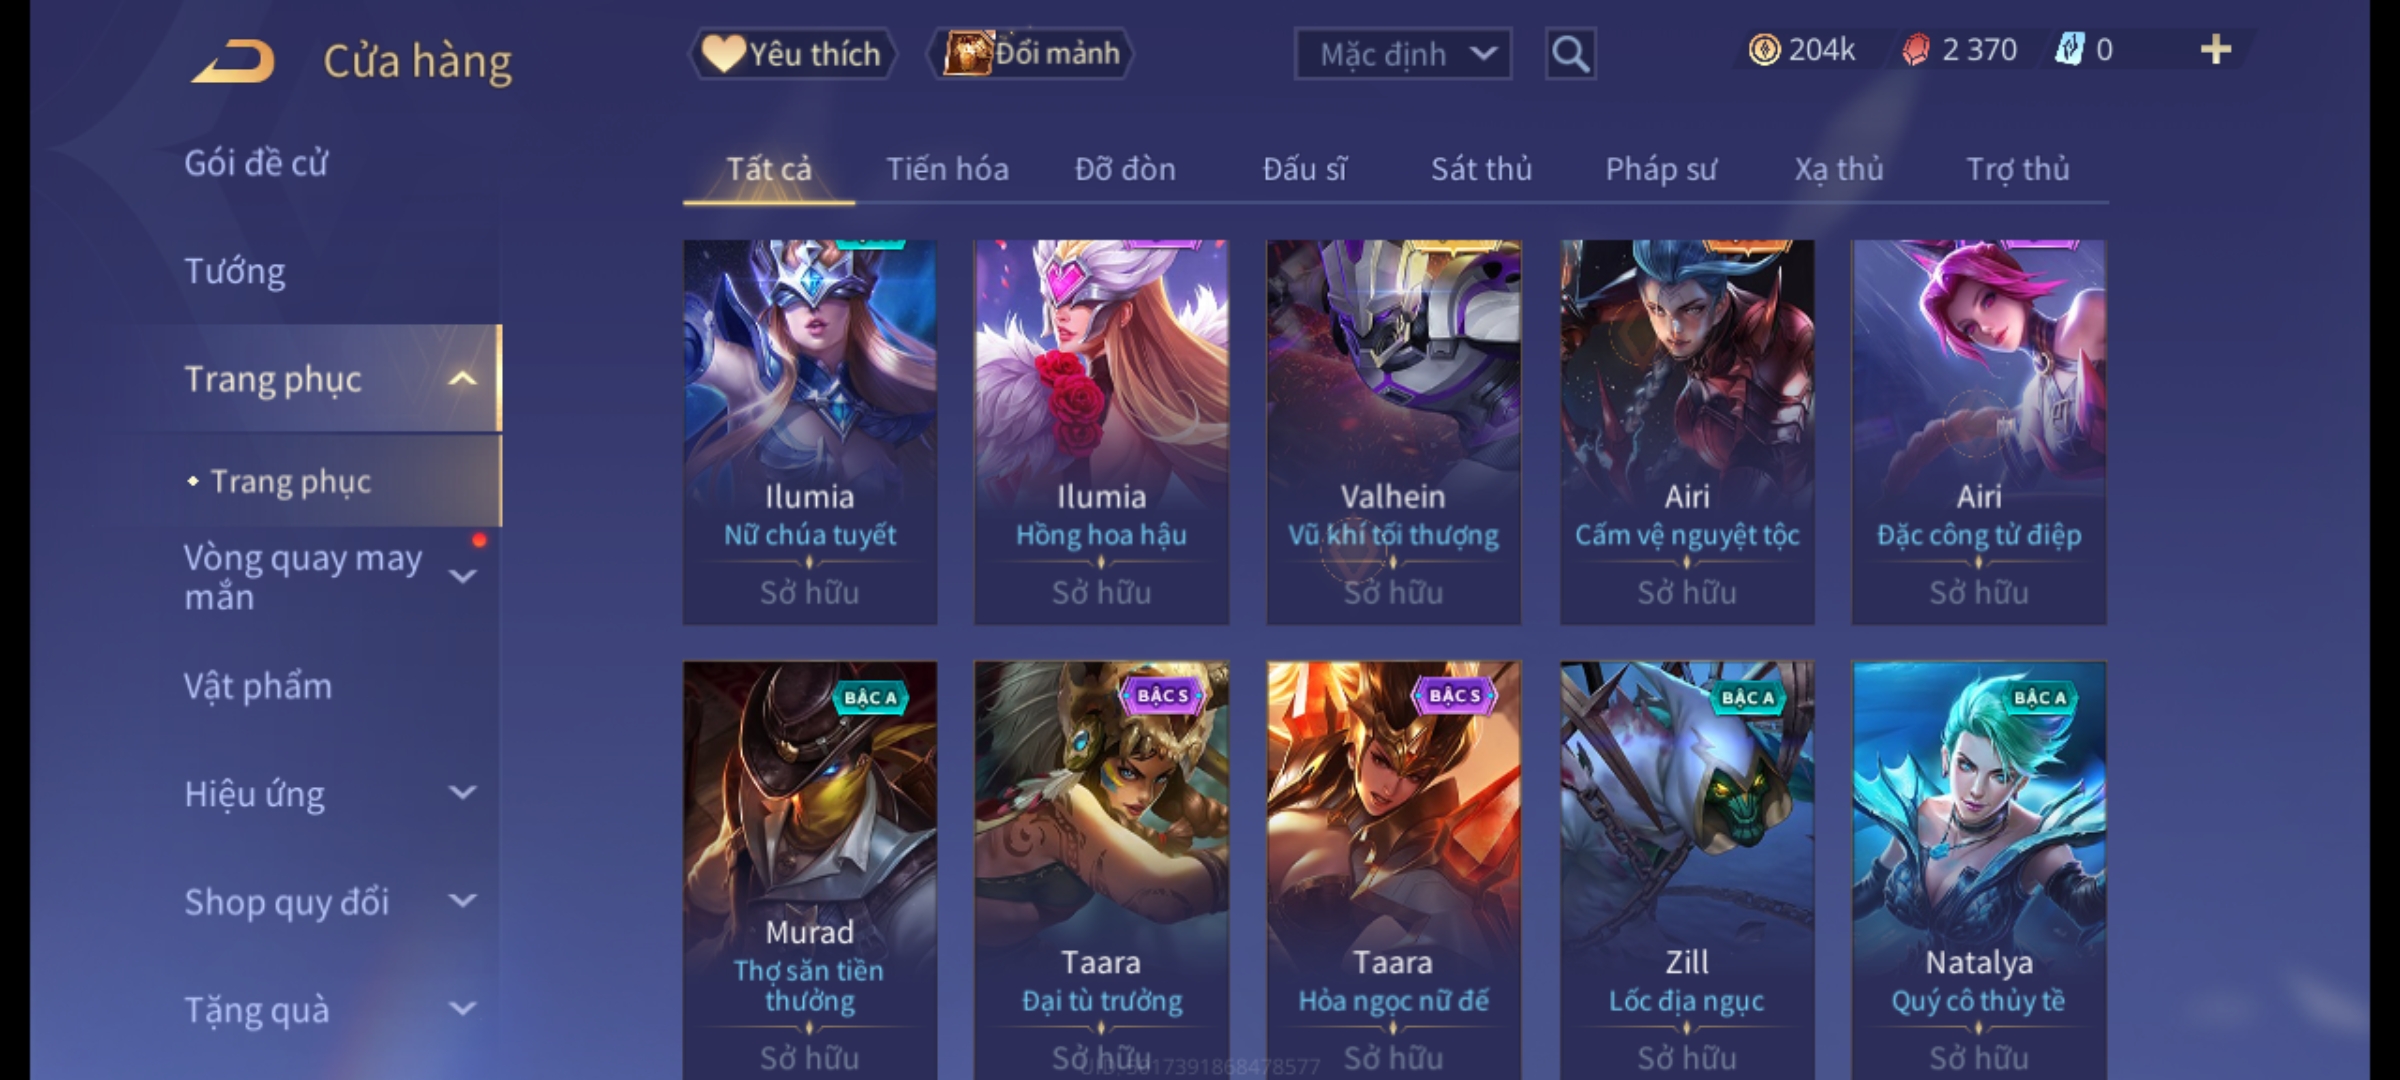This screenshot has height=1080, width=2400.
Task: Click the gold coin balance icon
Action: 1764,50
